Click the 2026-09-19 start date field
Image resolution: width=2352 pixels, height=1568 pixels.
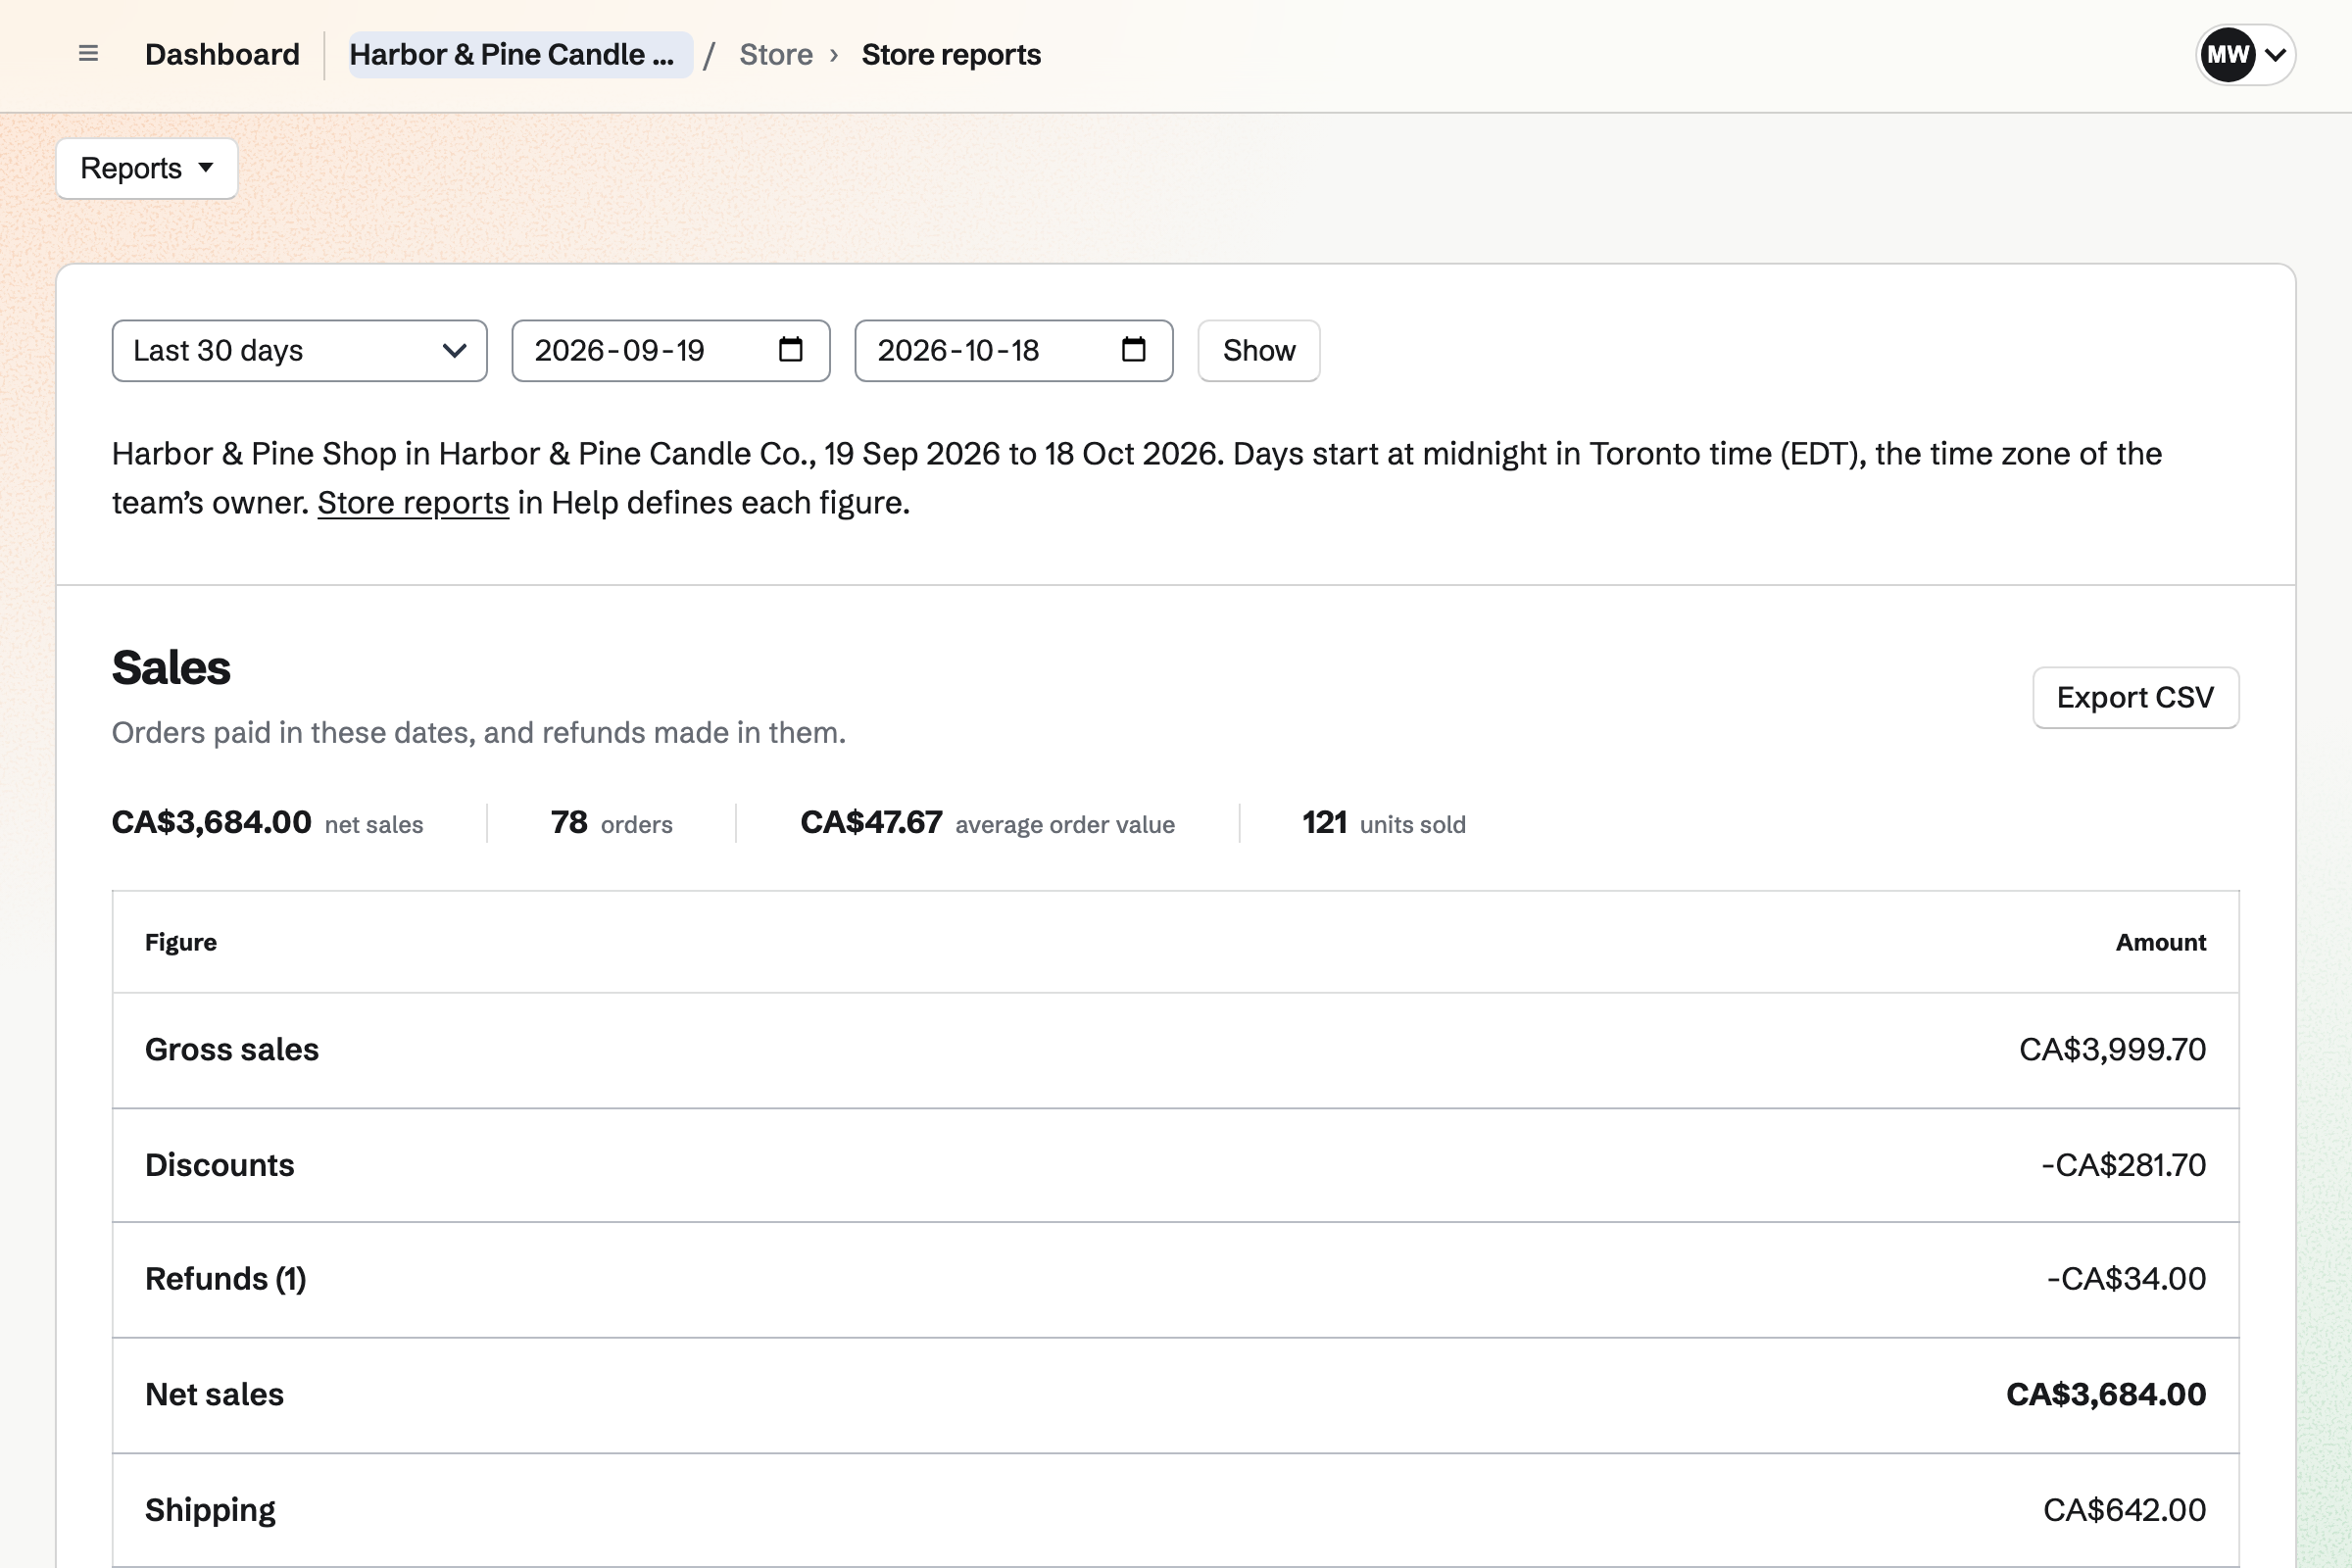671,351
